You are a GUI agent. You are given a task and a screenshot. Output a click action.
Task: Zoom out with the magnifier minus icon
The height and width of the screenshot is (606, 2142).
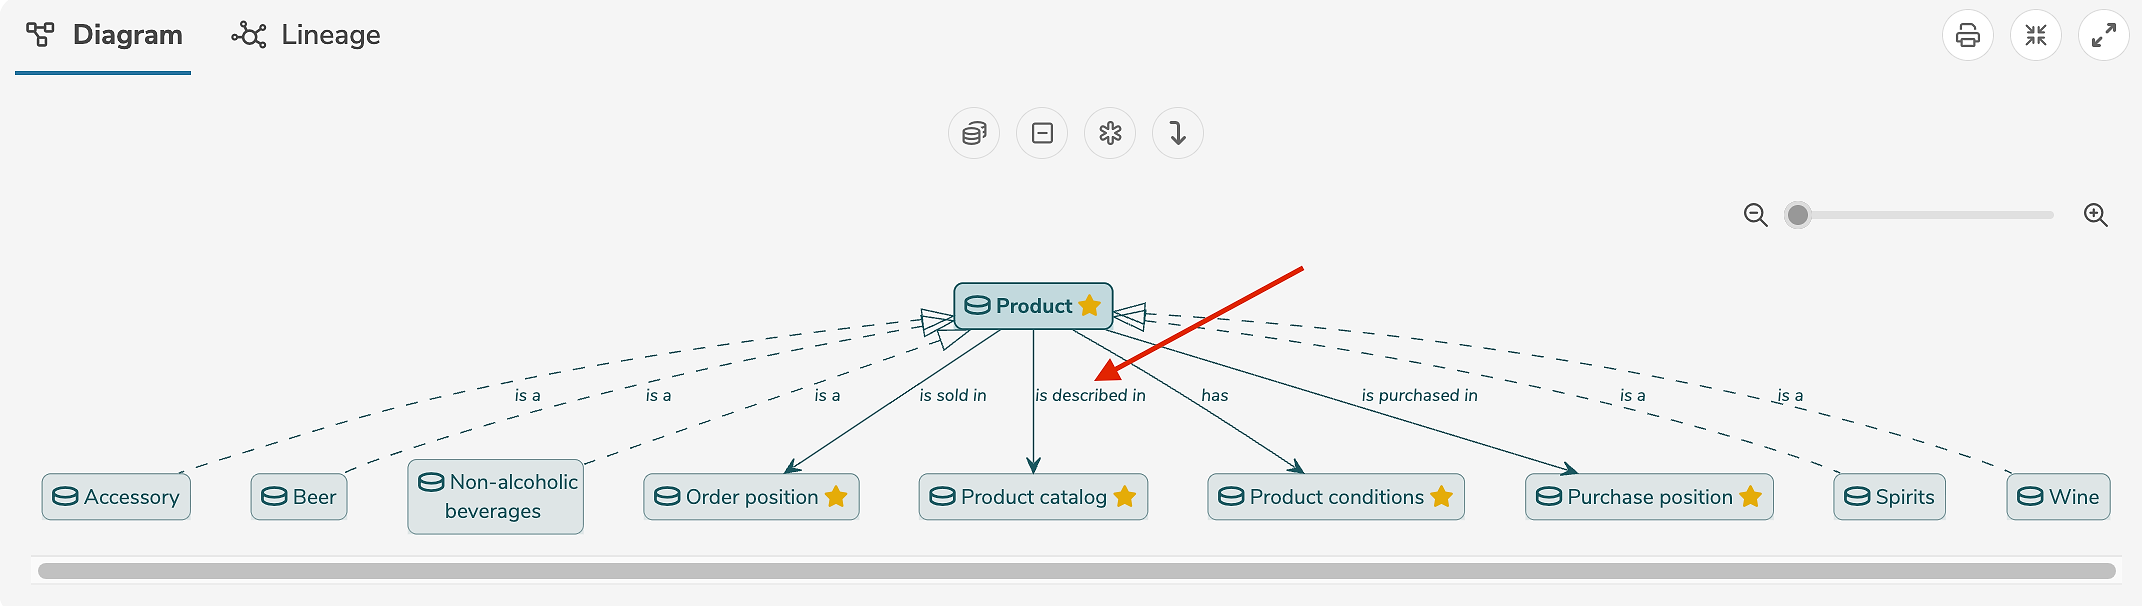tap(1755, 215)
